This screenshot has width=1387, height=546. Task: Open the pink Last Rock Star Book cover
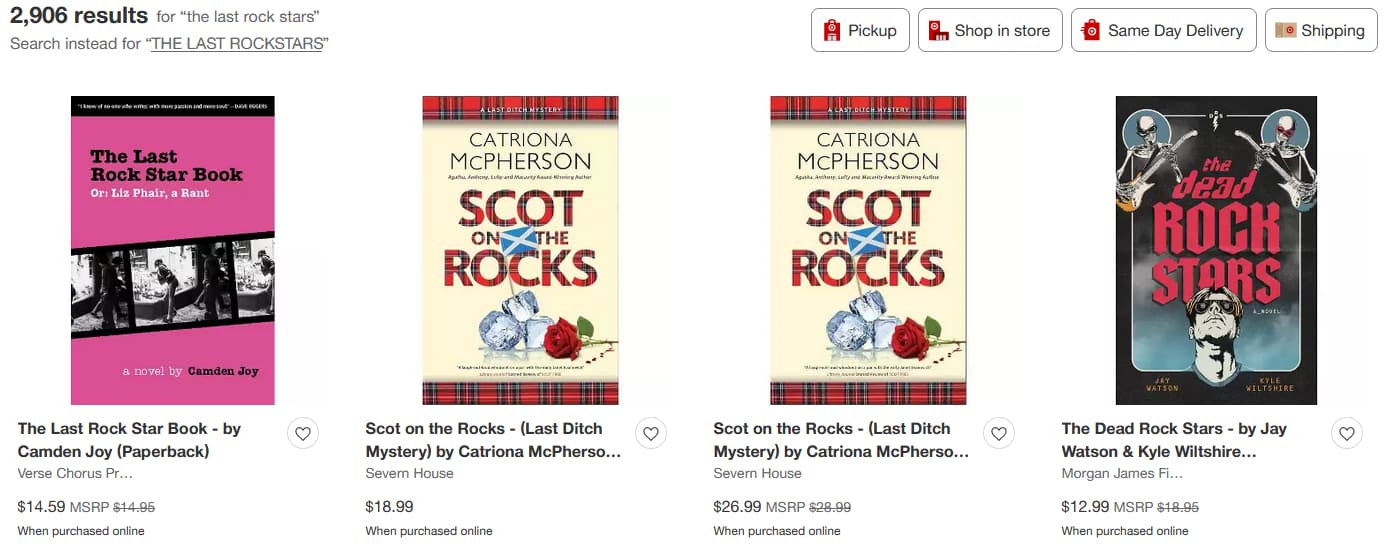coord(173,250)
